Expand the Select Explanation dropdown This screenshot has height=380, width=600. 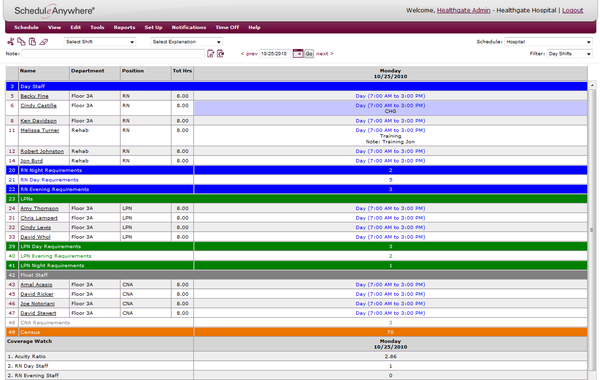point(186,42)
